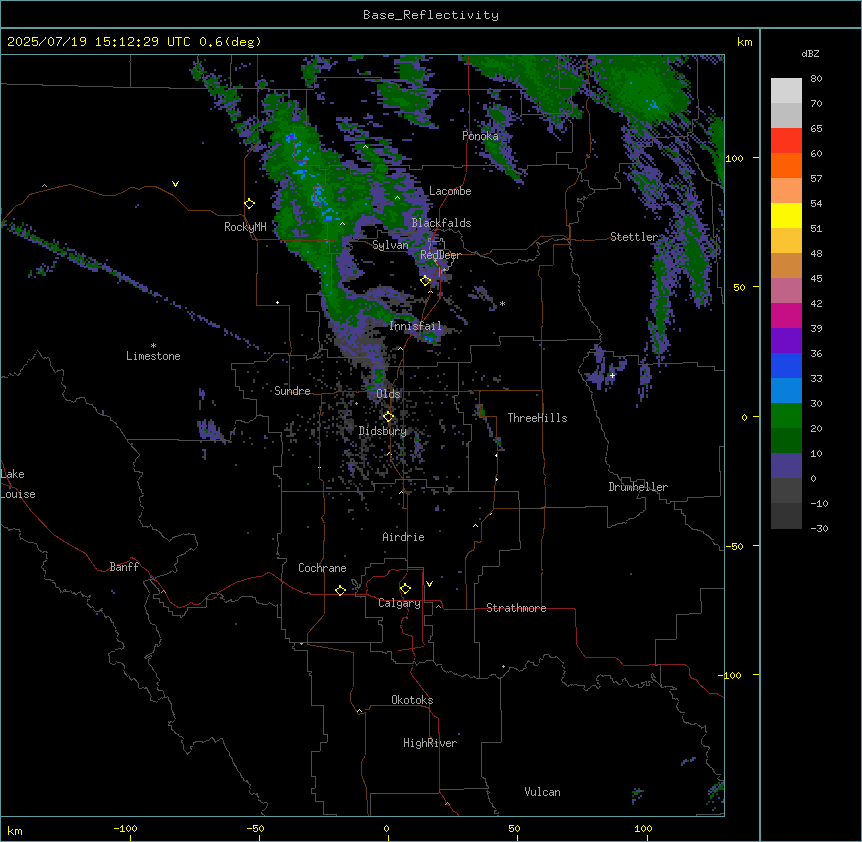Select the light gray swatch below 80 dBZ
The image size is (862, 842).
pos(786,91)
